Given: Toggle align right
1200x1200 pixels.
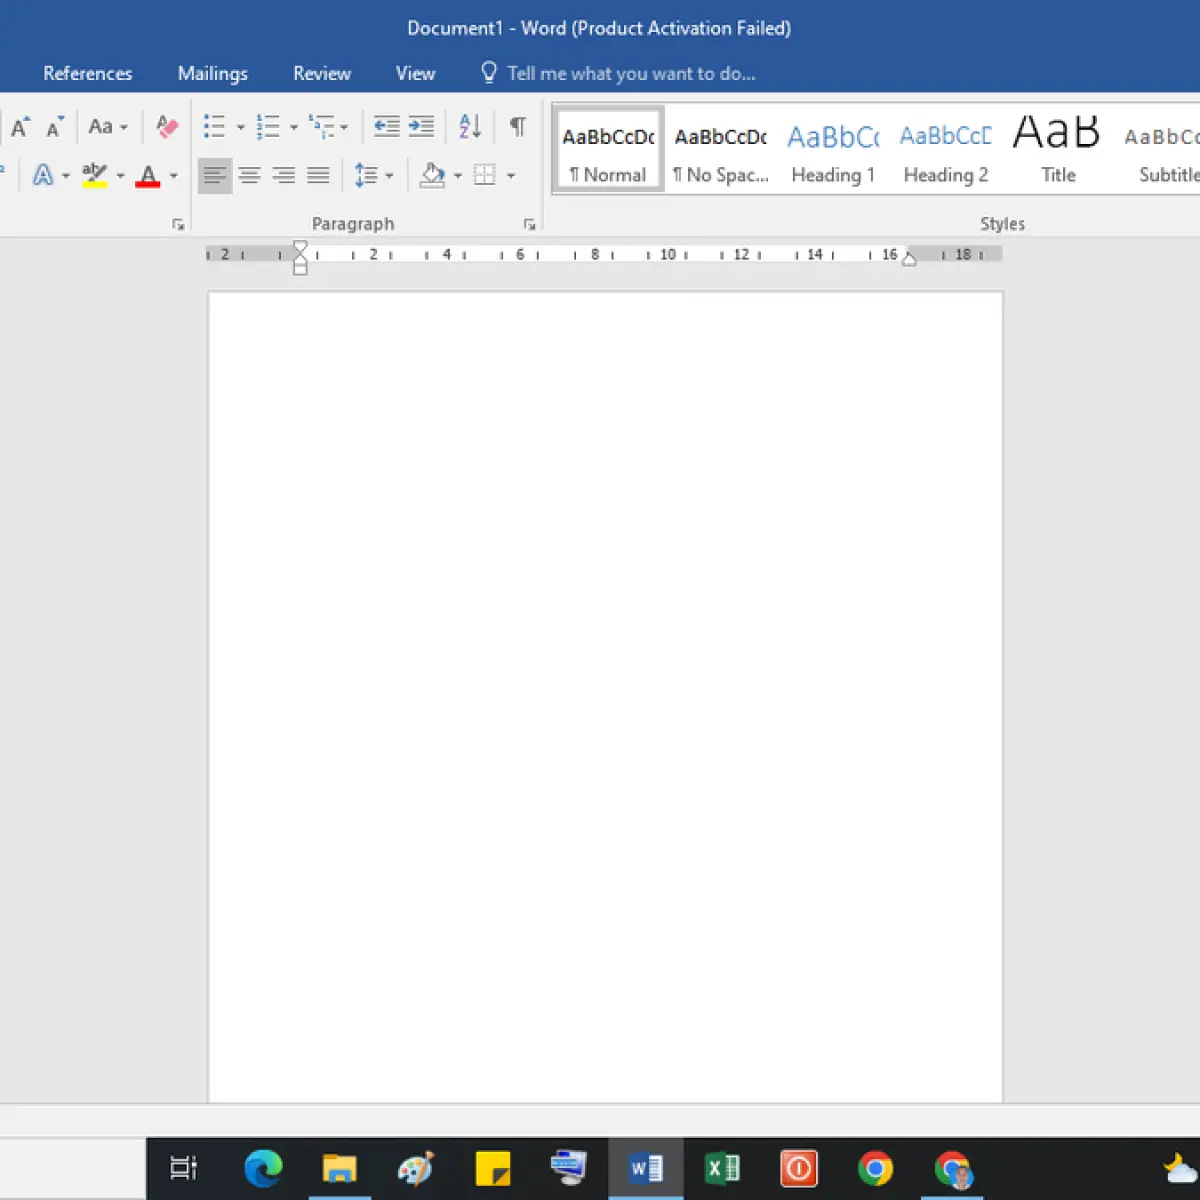Looking at the screenshot, I should 284,176.
